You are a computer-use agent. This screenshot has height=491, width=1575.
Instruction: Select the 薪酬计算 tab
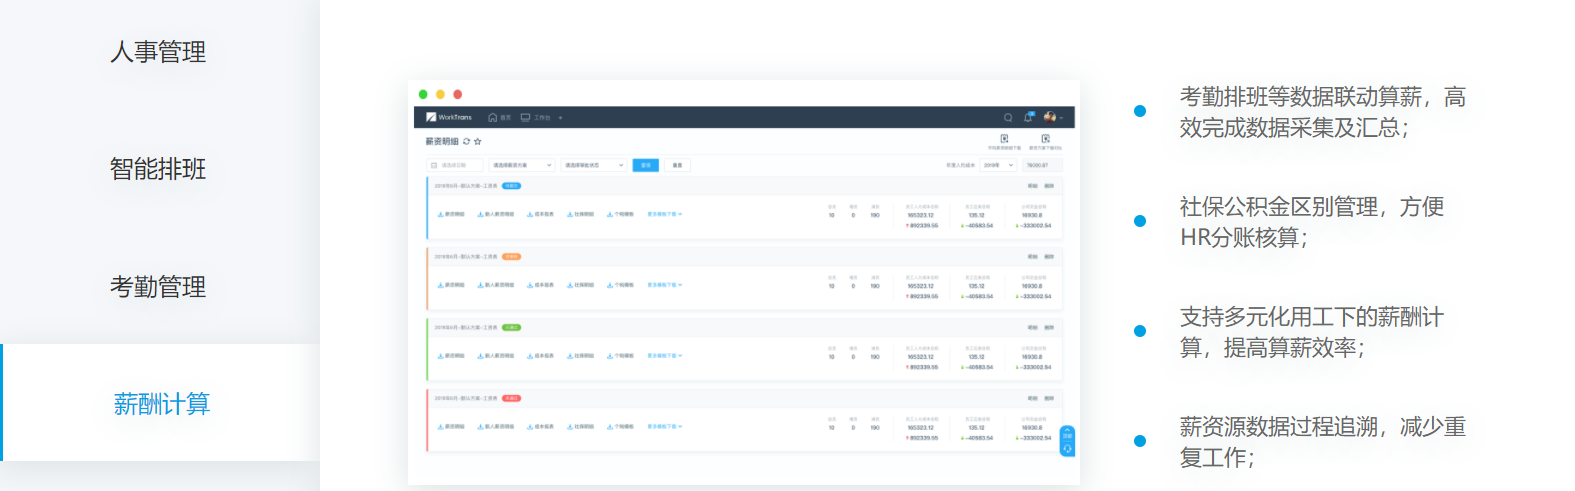pos(161,404)
